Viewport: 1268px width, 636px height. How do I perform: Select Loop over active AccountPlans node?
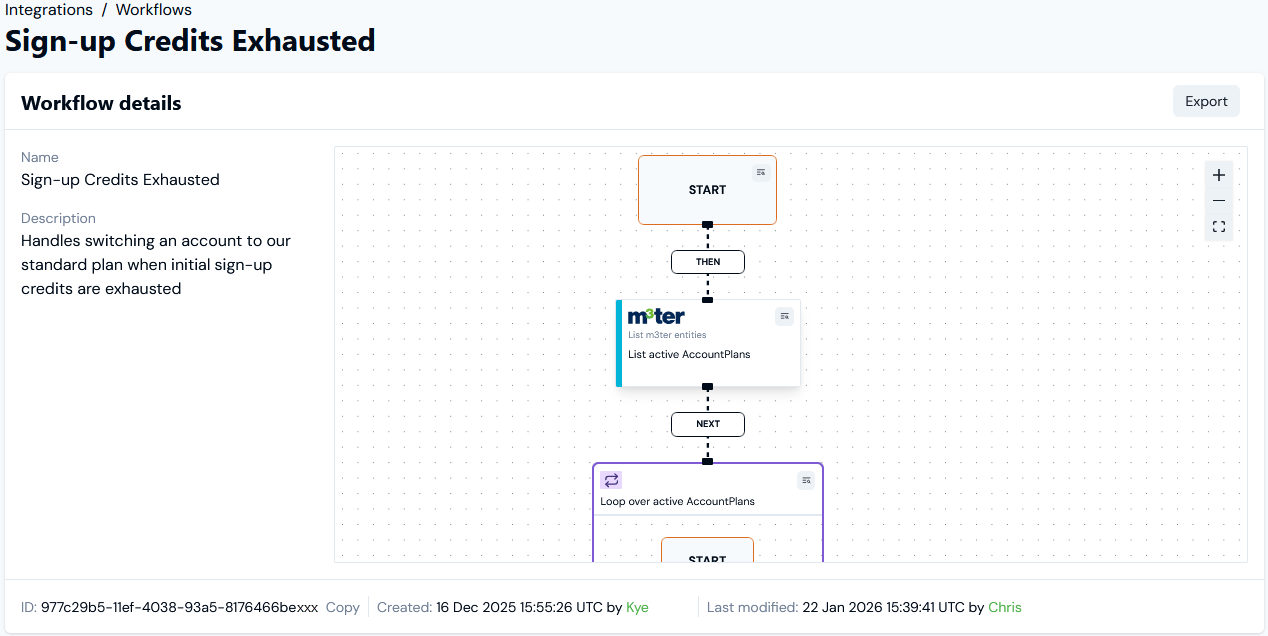click(708, 512)
